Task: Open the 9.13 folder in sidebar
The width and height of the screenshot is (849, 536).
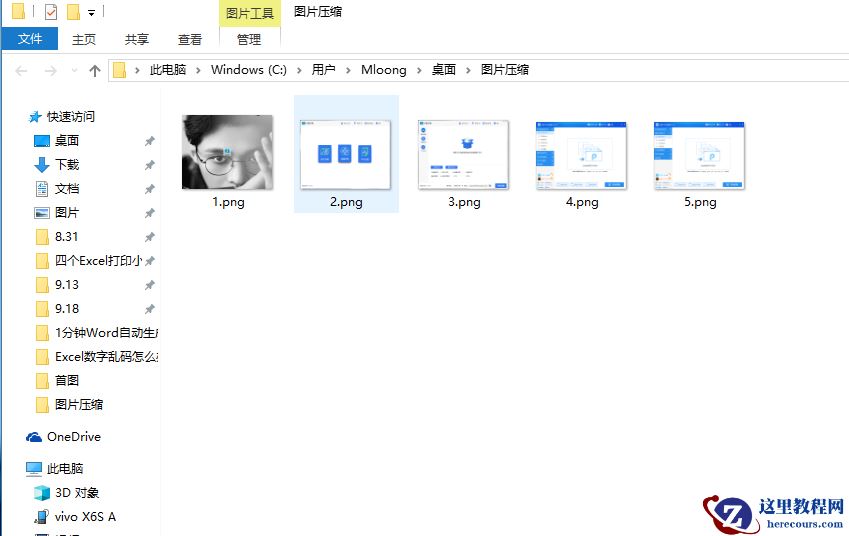Action: tap(67, 285)
